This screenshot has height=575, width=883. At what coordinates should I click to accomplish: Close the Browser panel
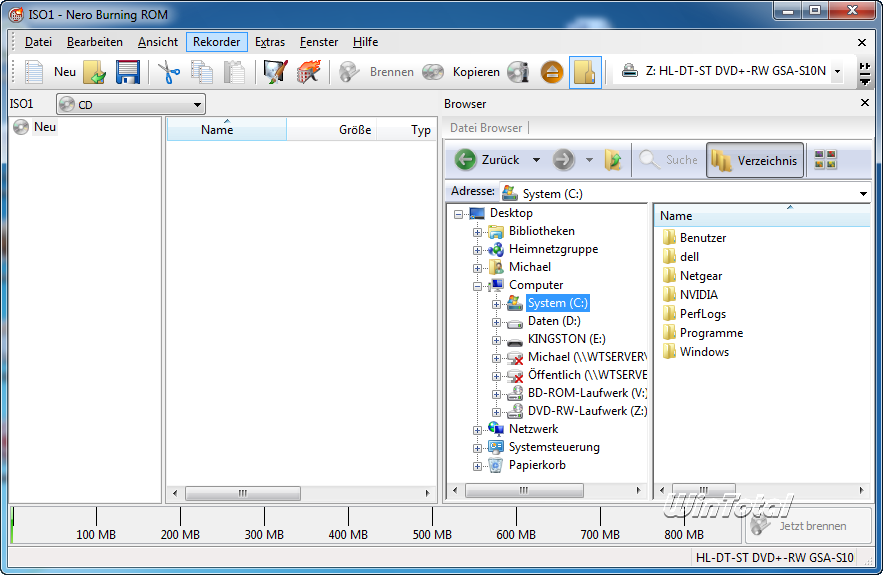tap(865, 102)
